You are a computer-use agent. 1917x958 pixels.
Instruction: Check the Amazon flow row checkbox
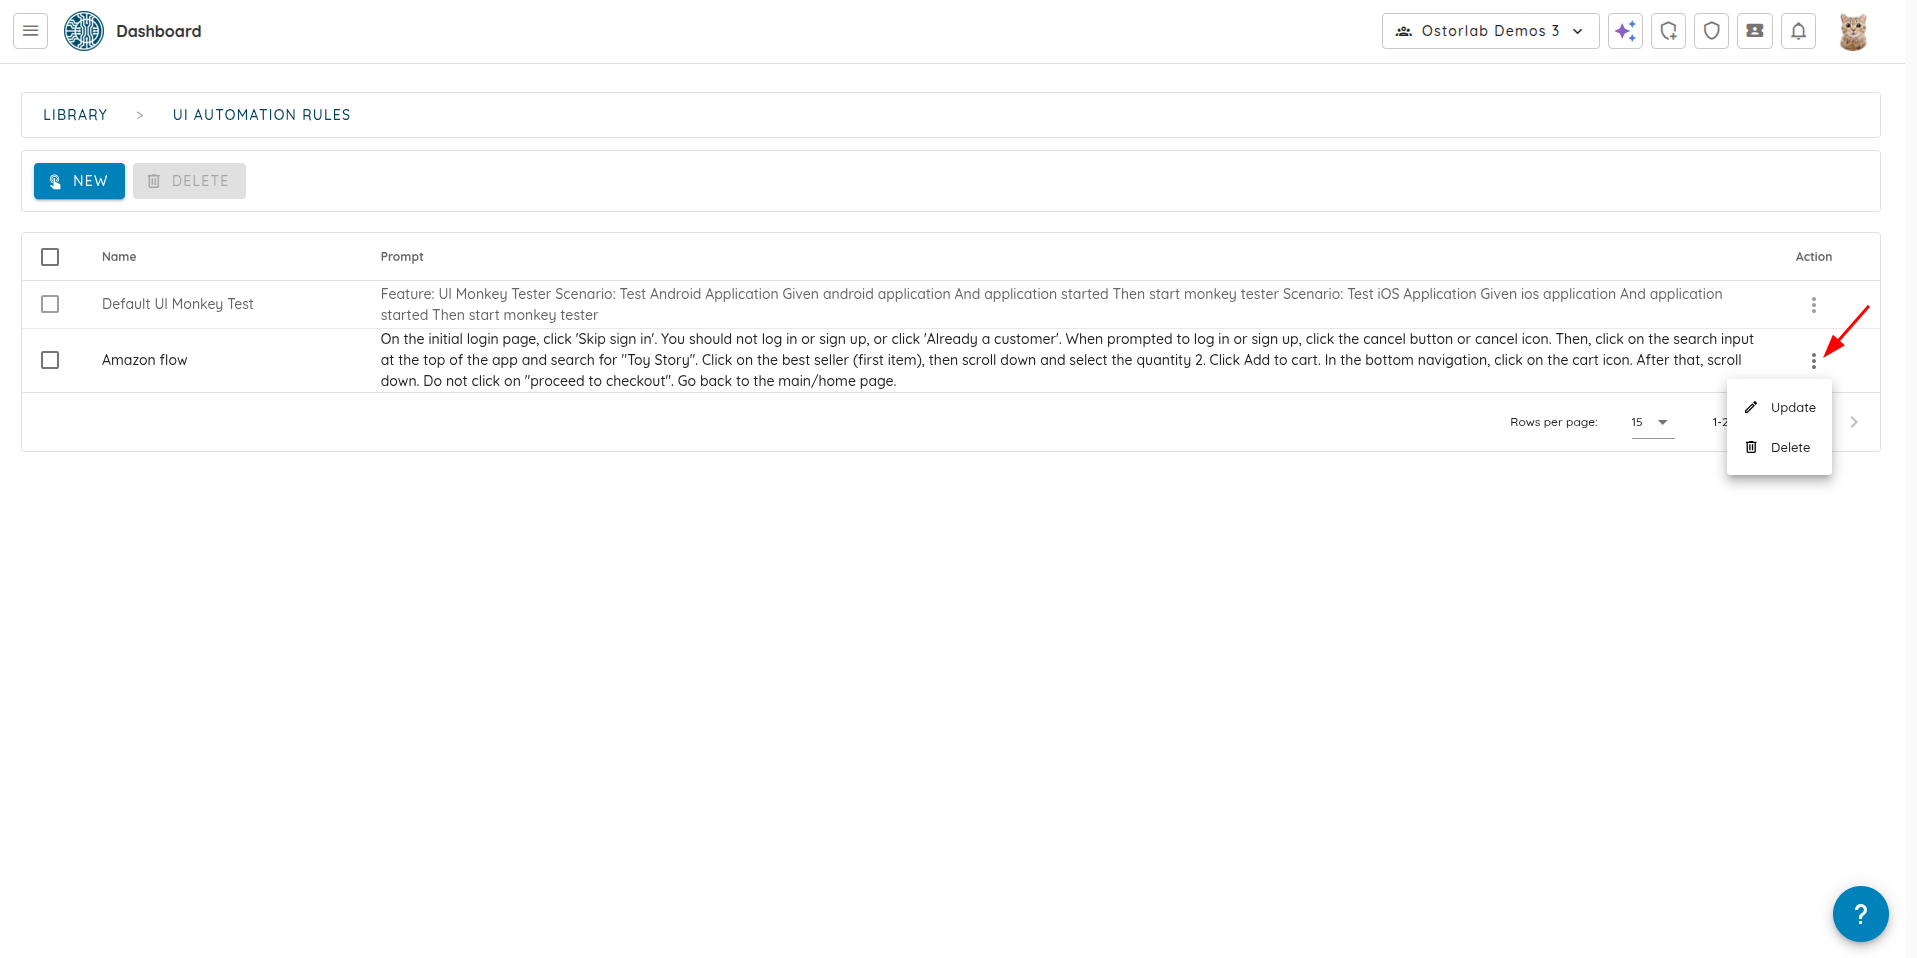50,360
